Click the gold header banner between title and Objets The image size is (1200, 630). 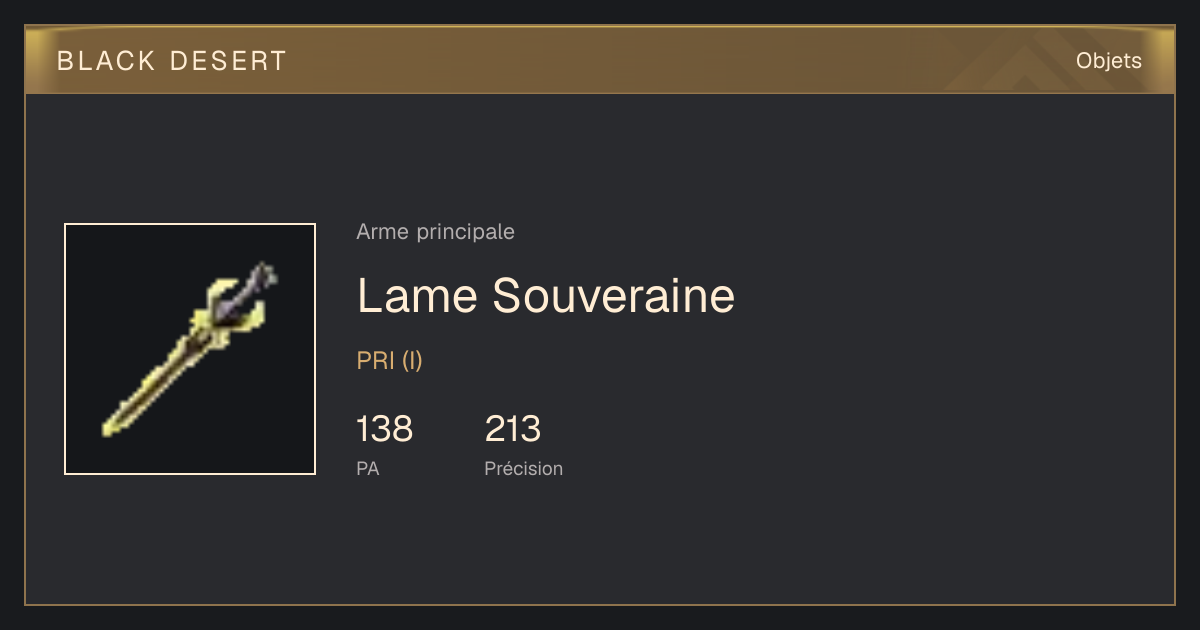tap(680, 61)
